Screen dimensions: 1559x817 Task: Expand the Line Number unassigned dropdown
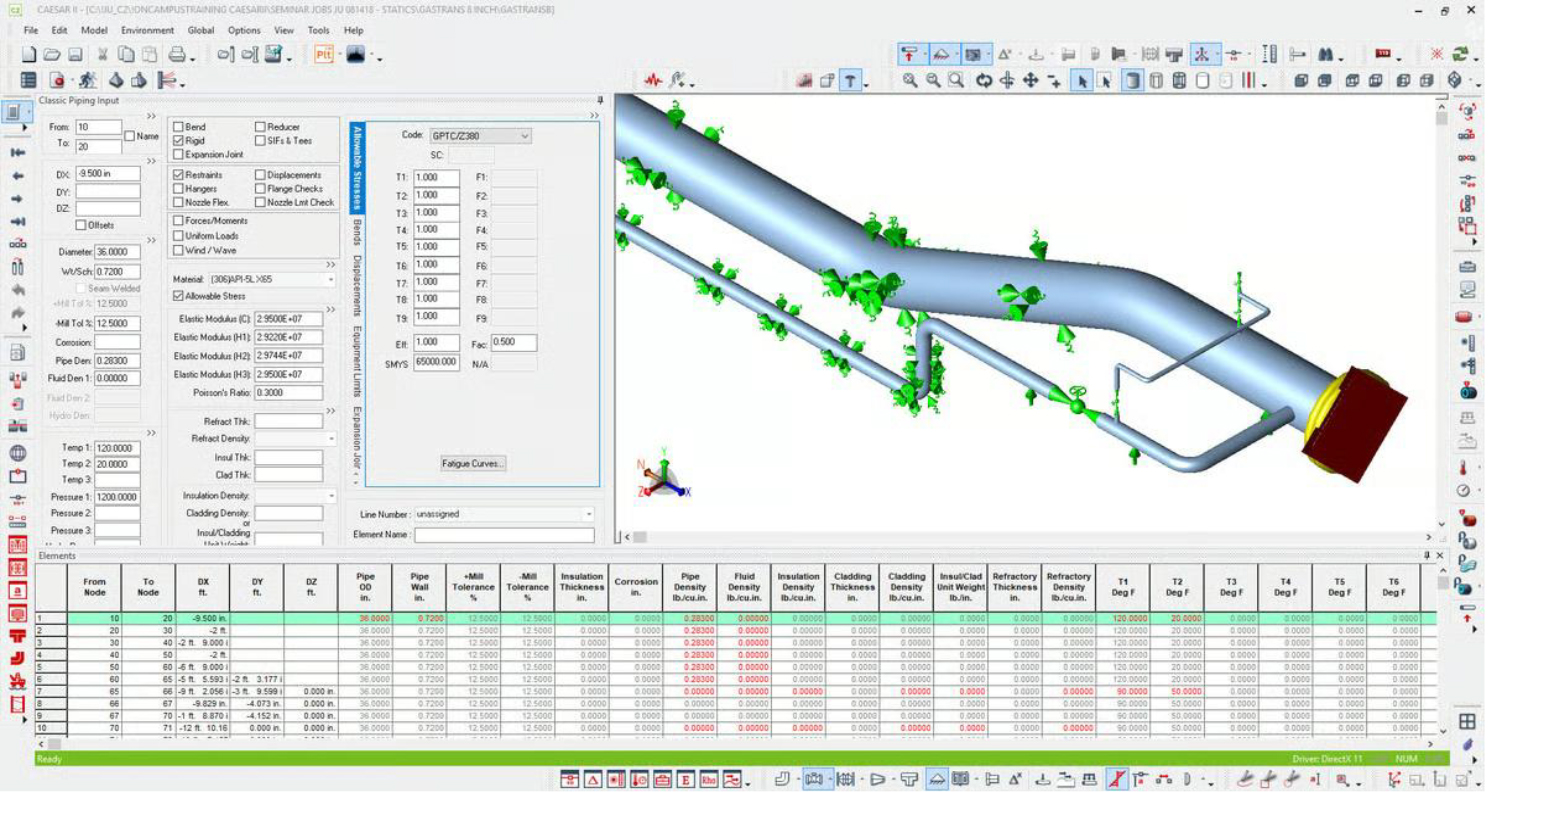click(589, 514)
